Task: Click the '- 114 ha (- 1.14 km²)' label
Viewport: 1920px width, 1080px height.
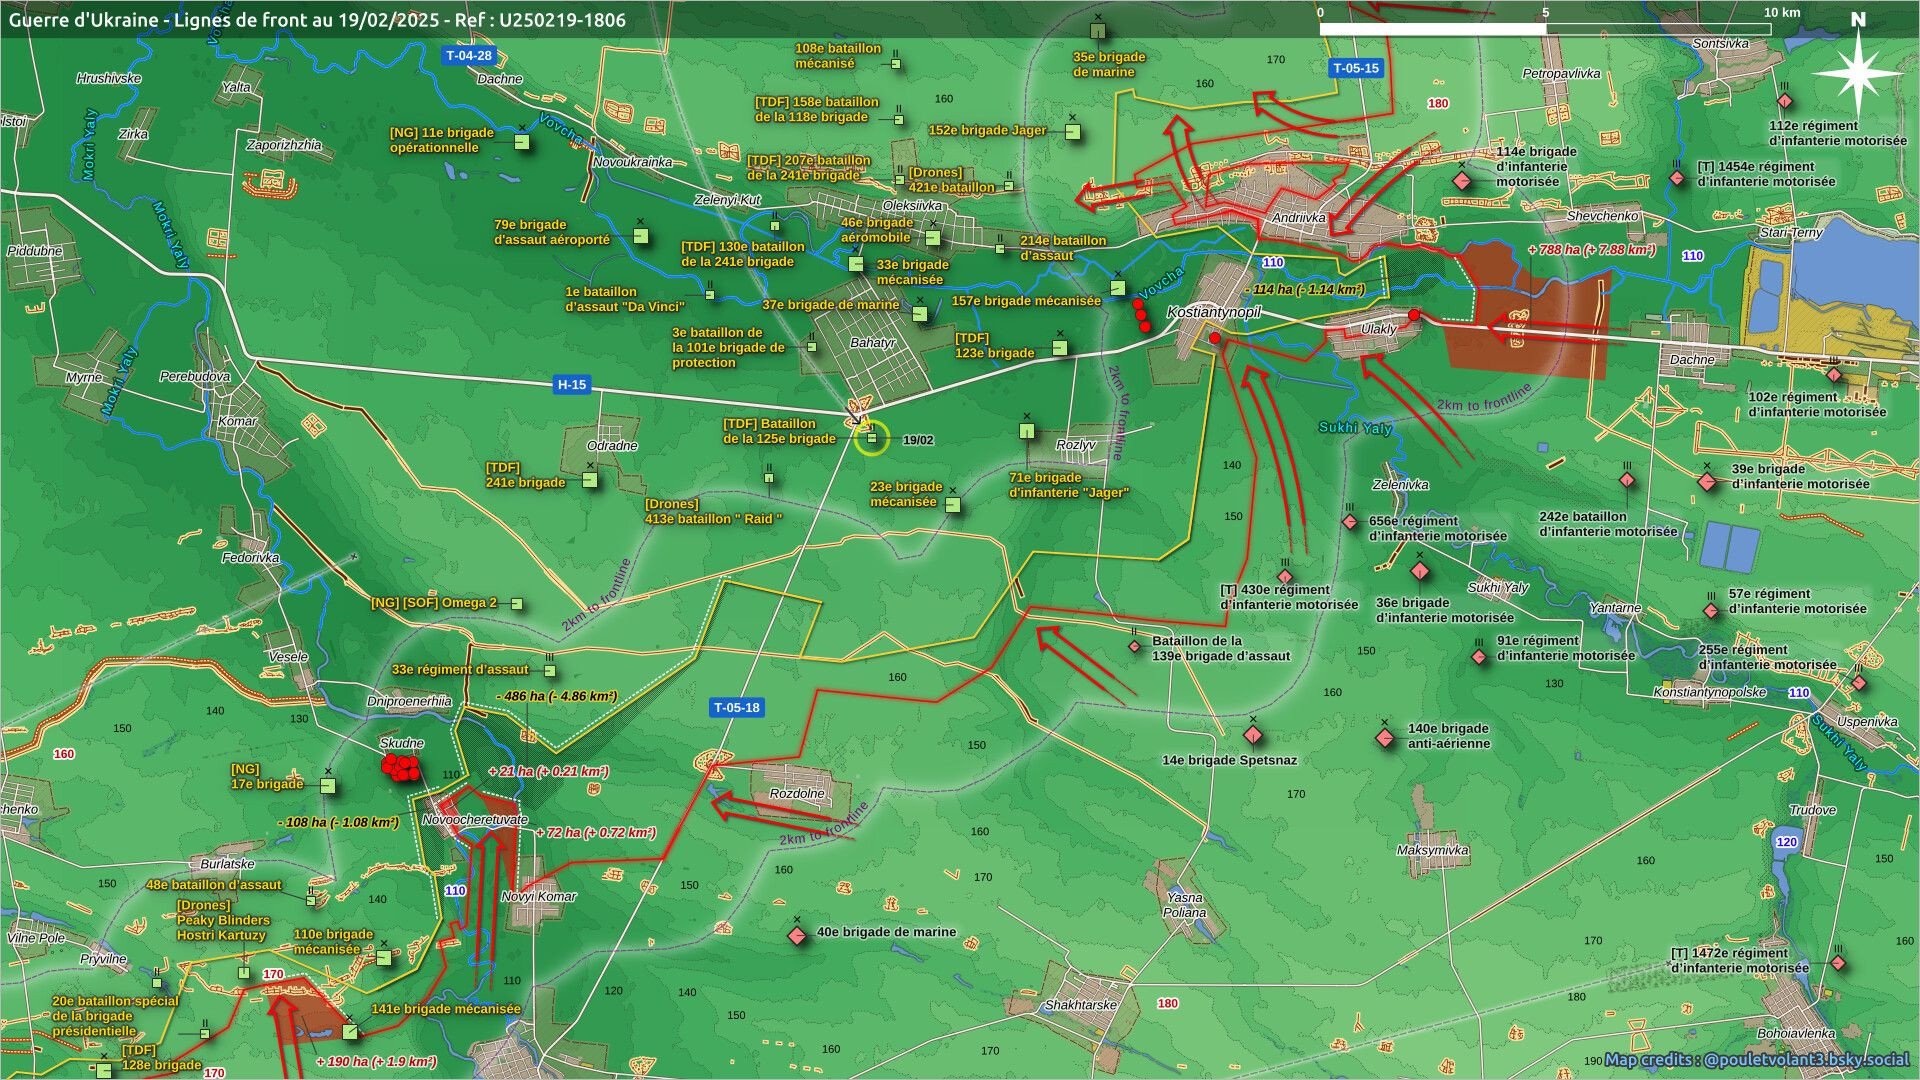Action: [1305, 289]
